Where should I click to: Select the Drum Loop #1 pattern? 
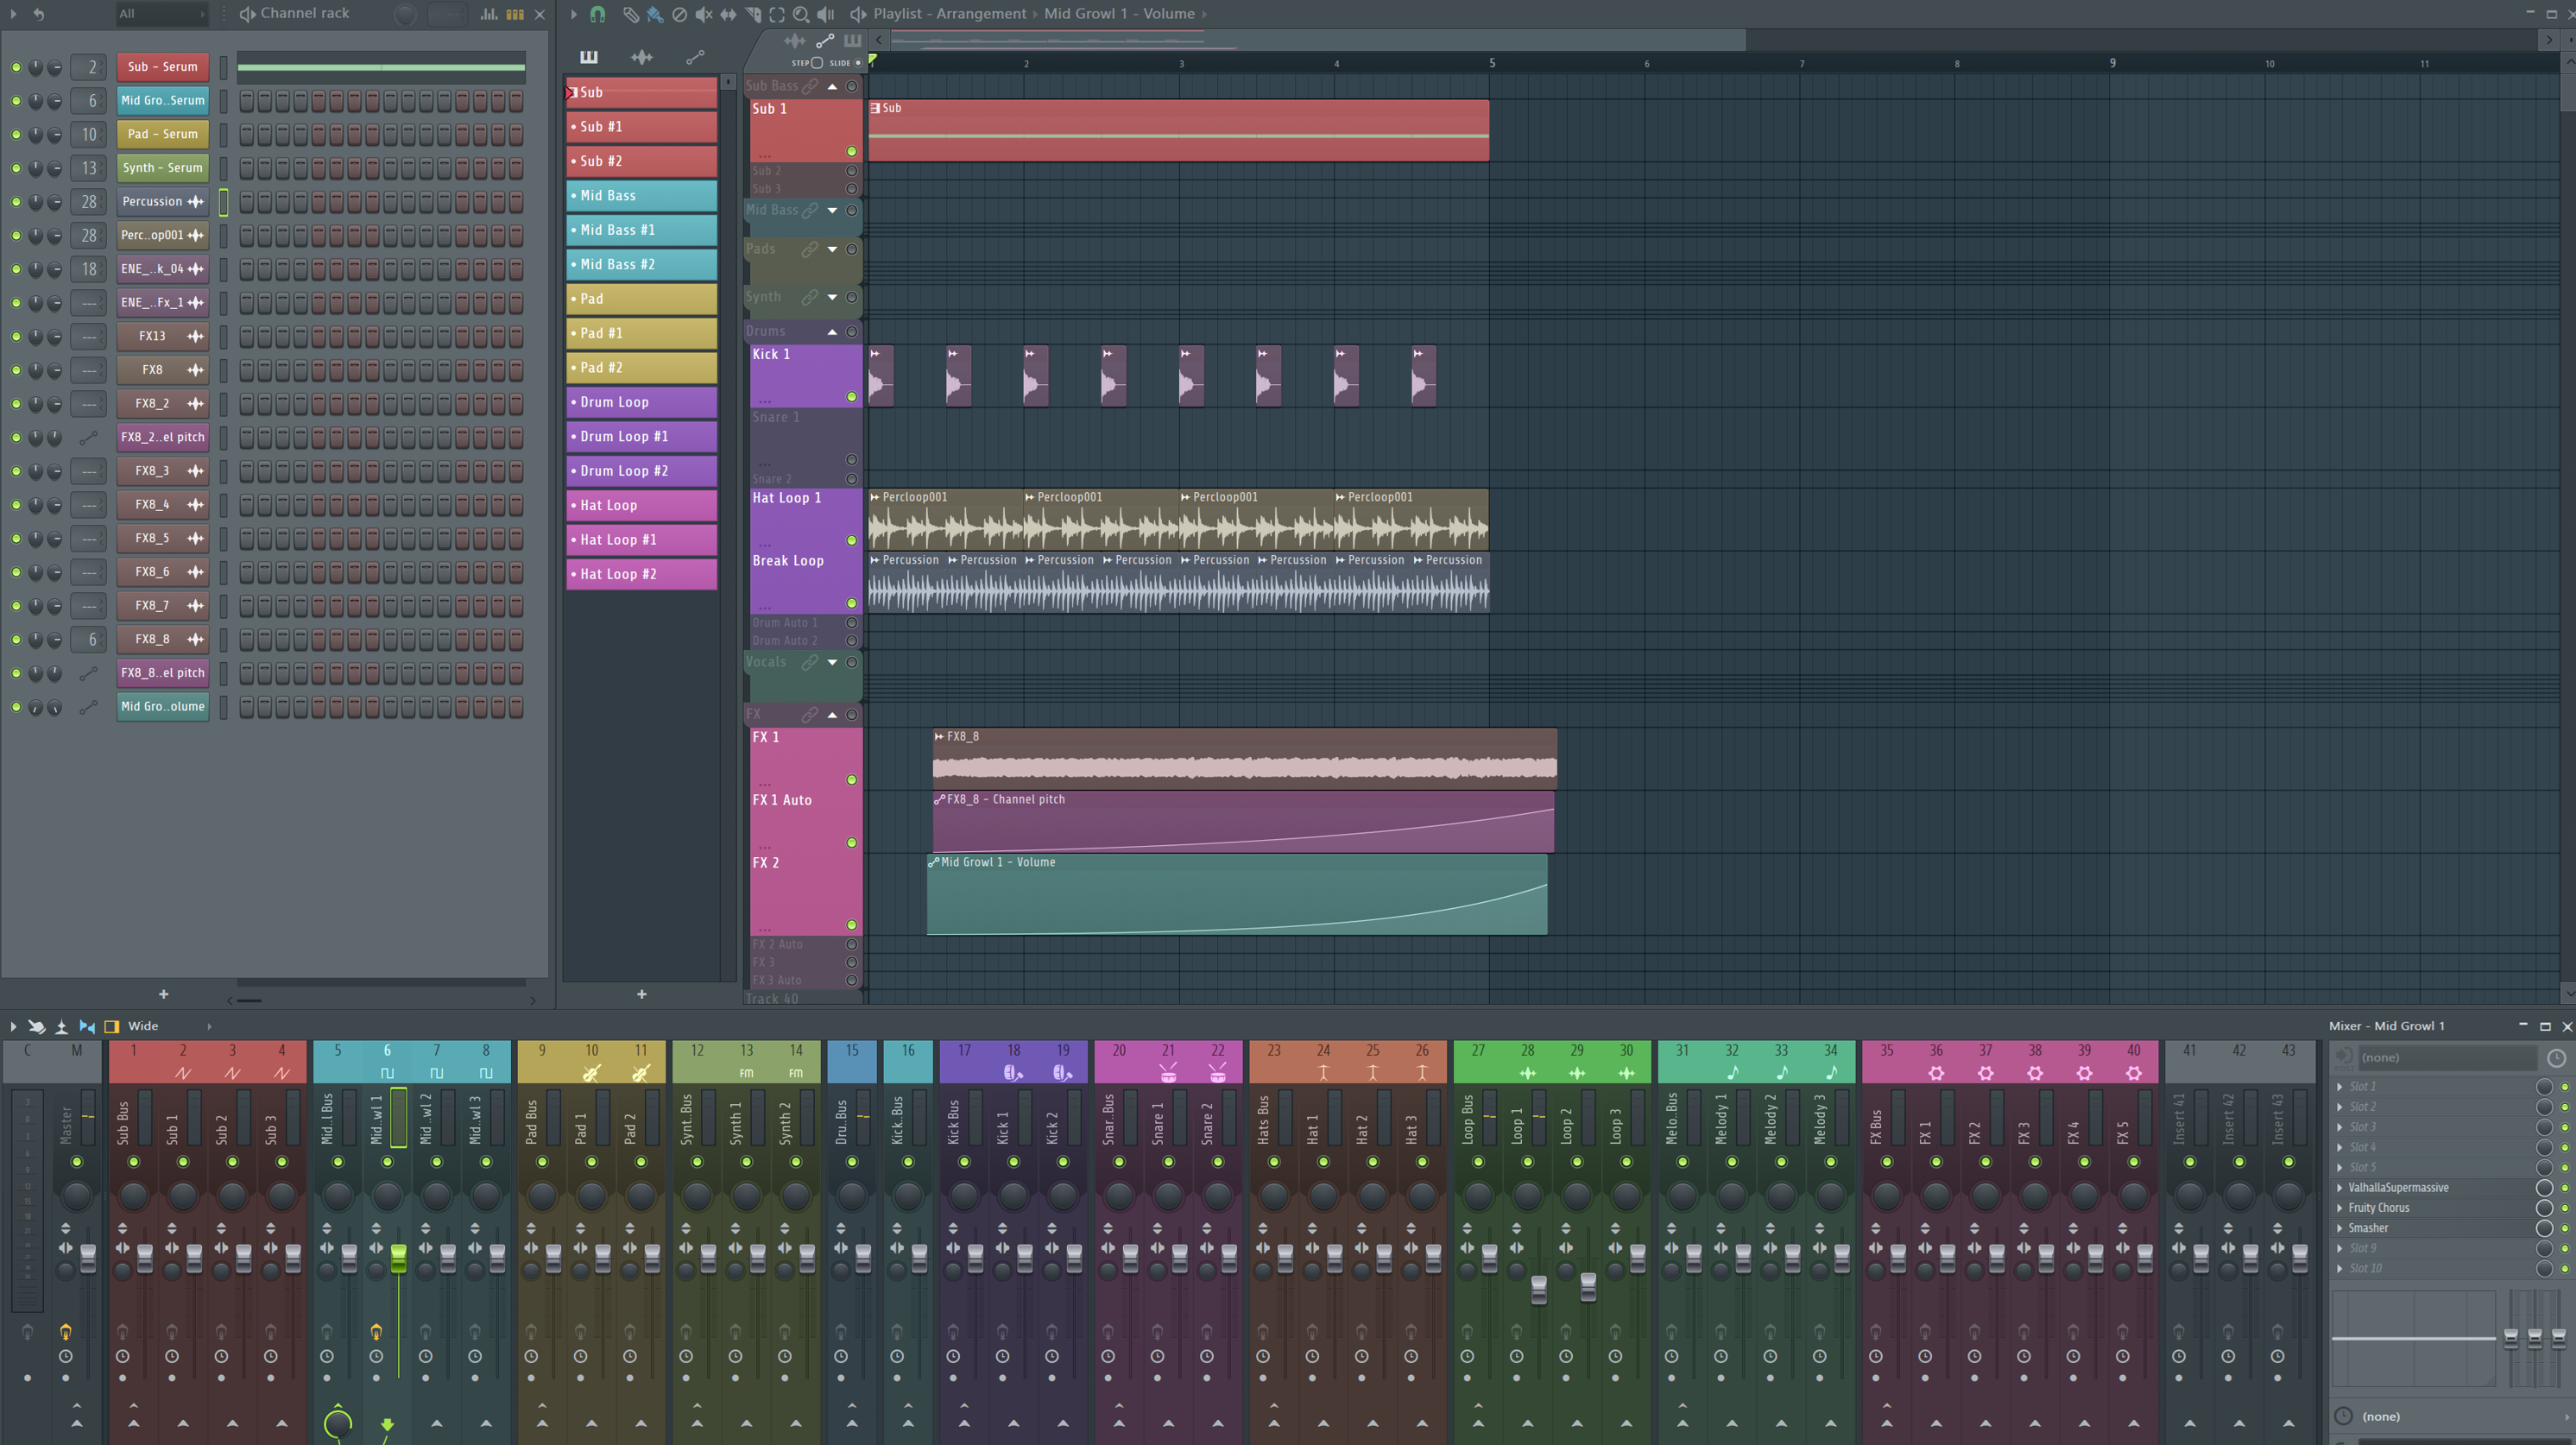(x=642, y=436)
